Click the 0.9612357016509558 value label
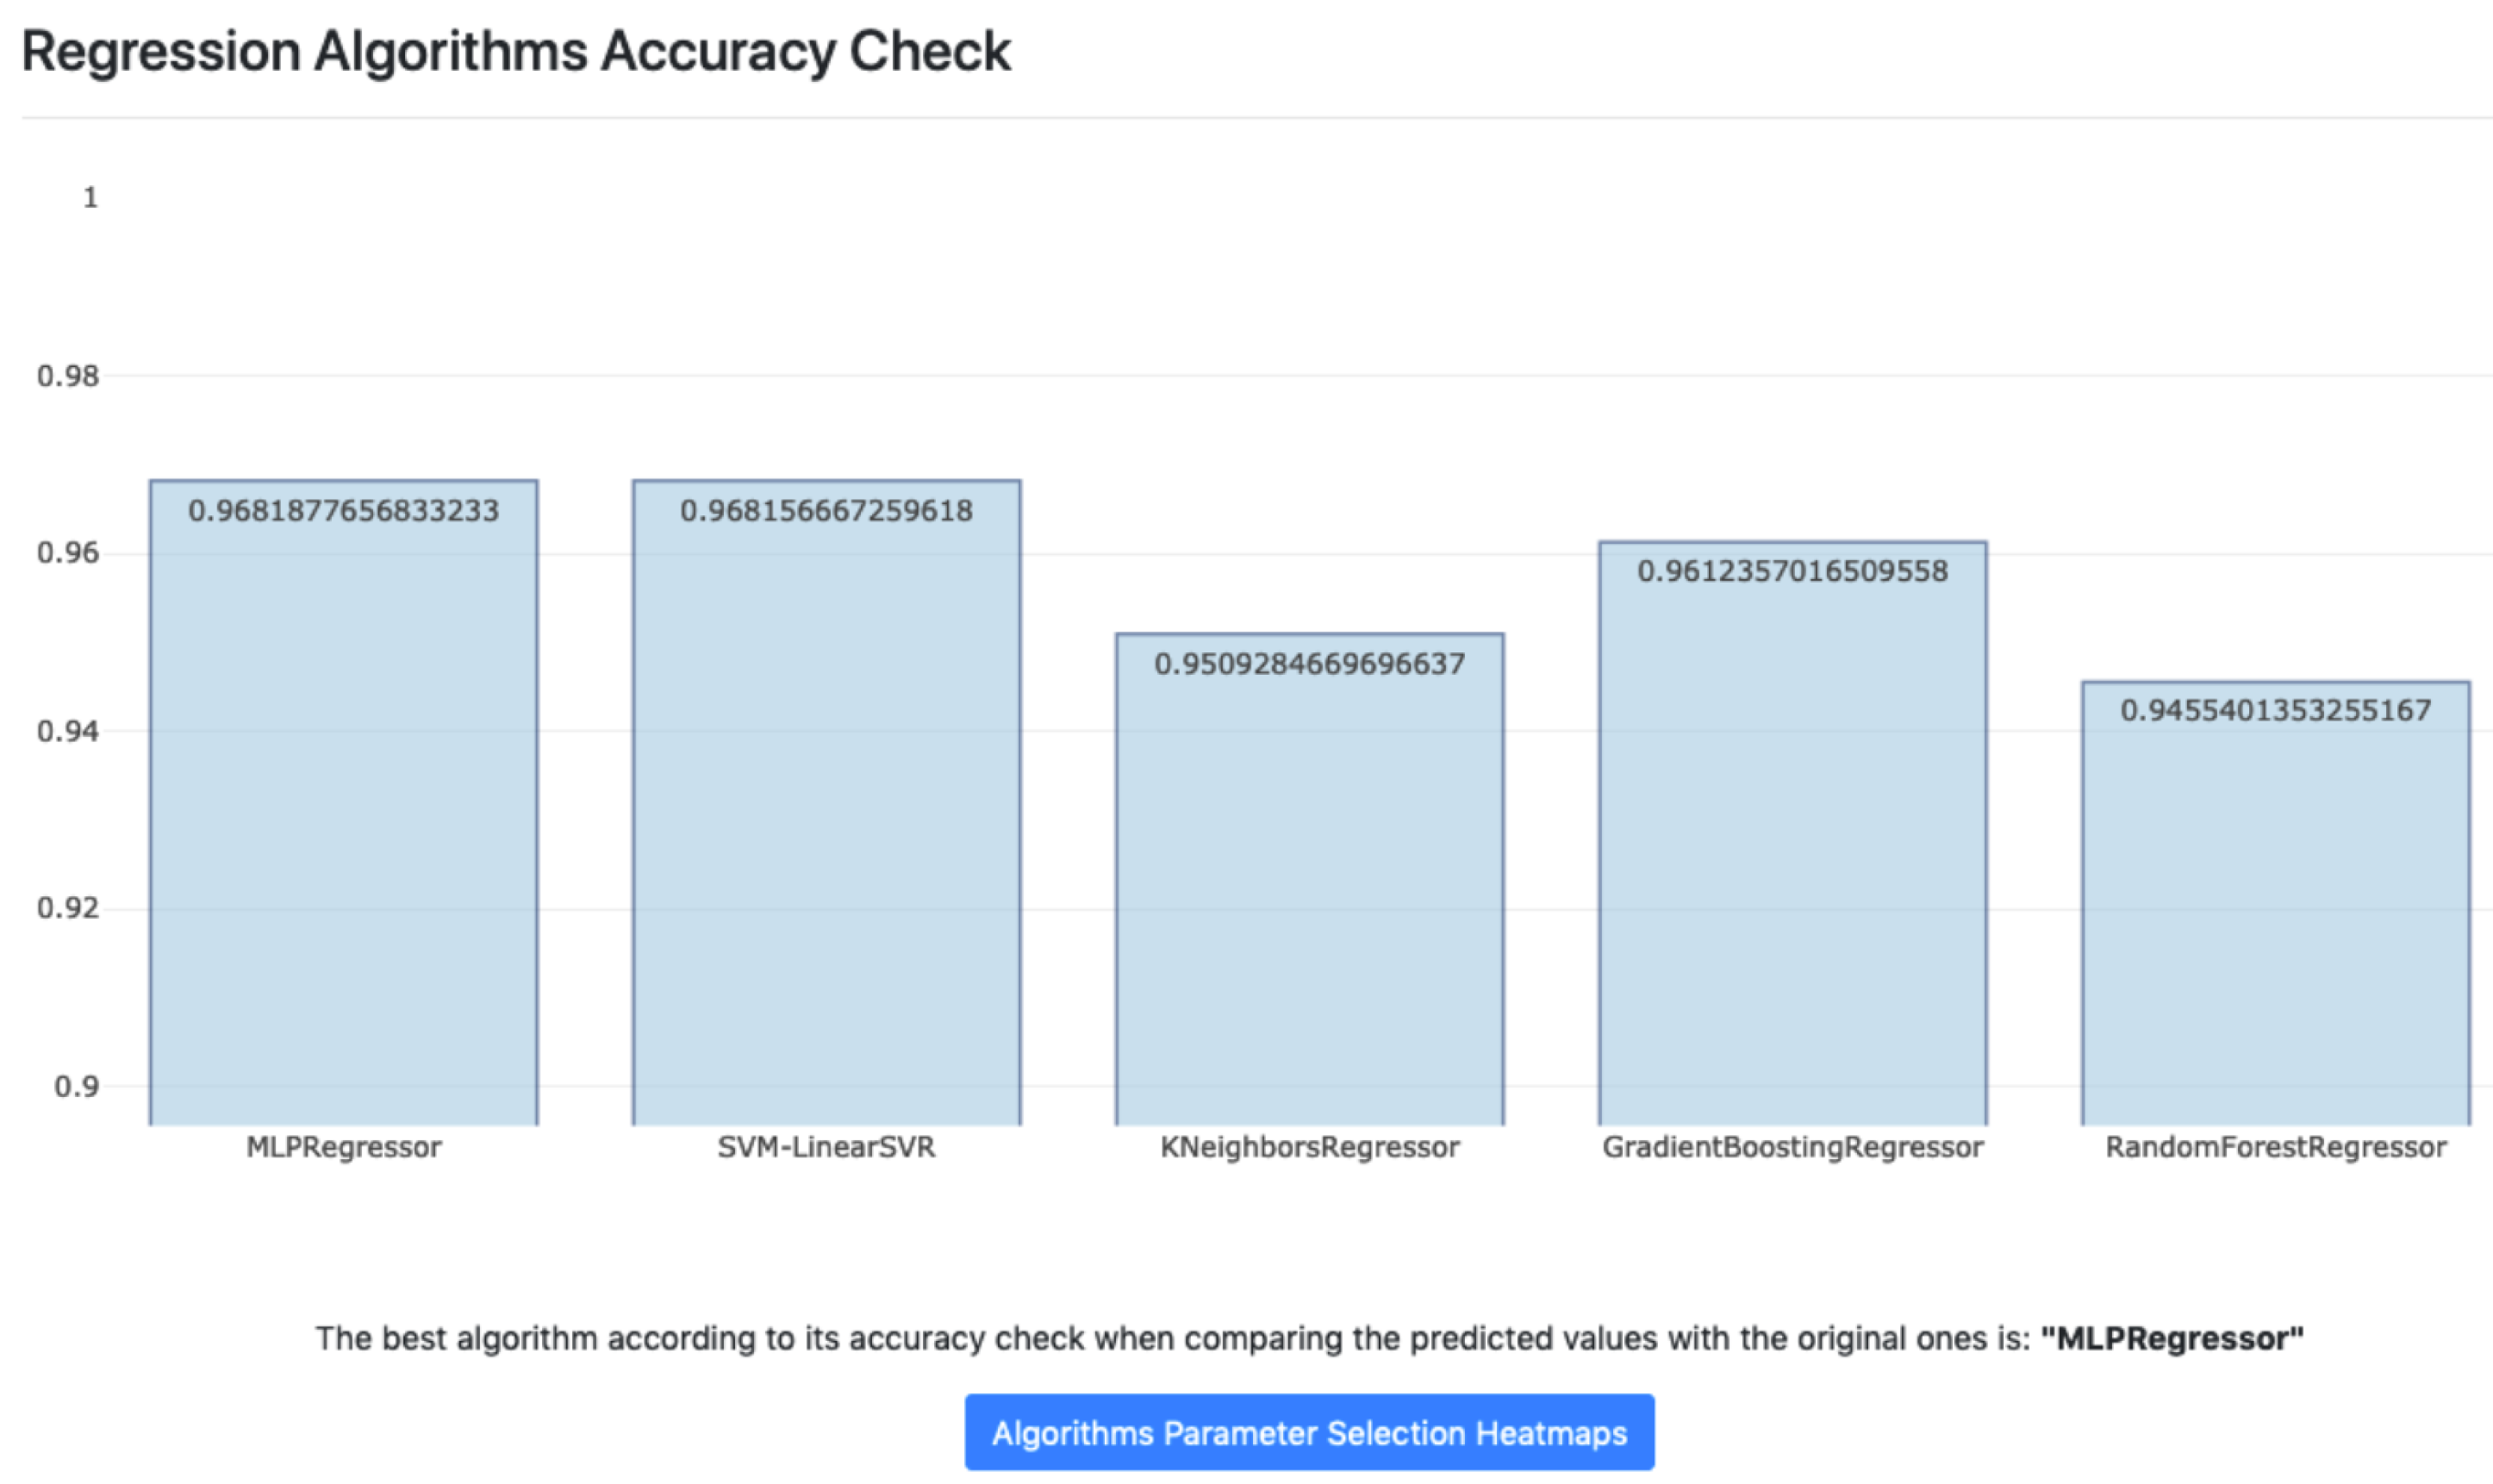 [x=1792, y=571]
